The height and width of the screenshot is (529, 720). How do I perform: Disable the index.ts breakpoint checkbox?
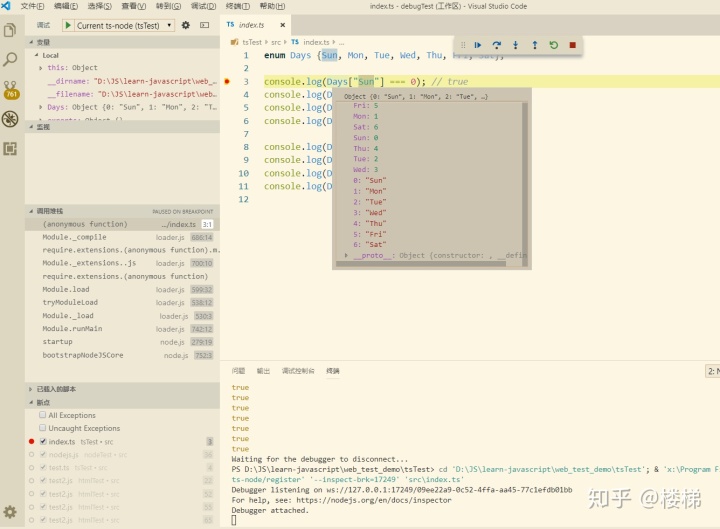(x=43, y=441)
